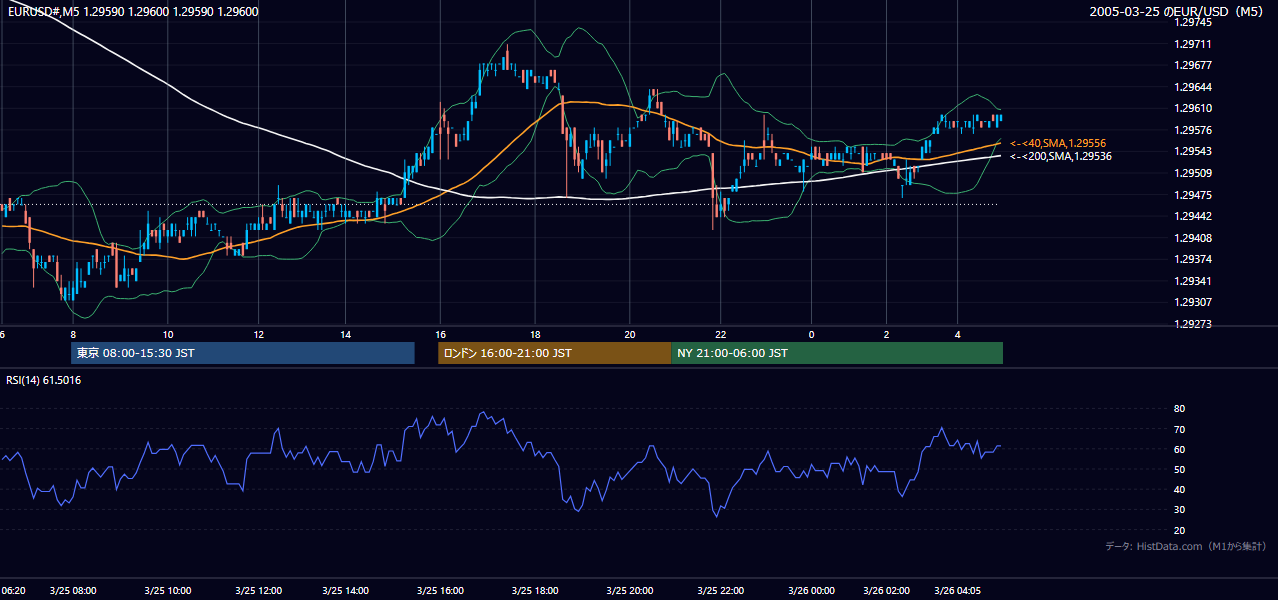Click the 200 SMA 1.29536 label
The image size is (1278, 600).
[1060, 156]
